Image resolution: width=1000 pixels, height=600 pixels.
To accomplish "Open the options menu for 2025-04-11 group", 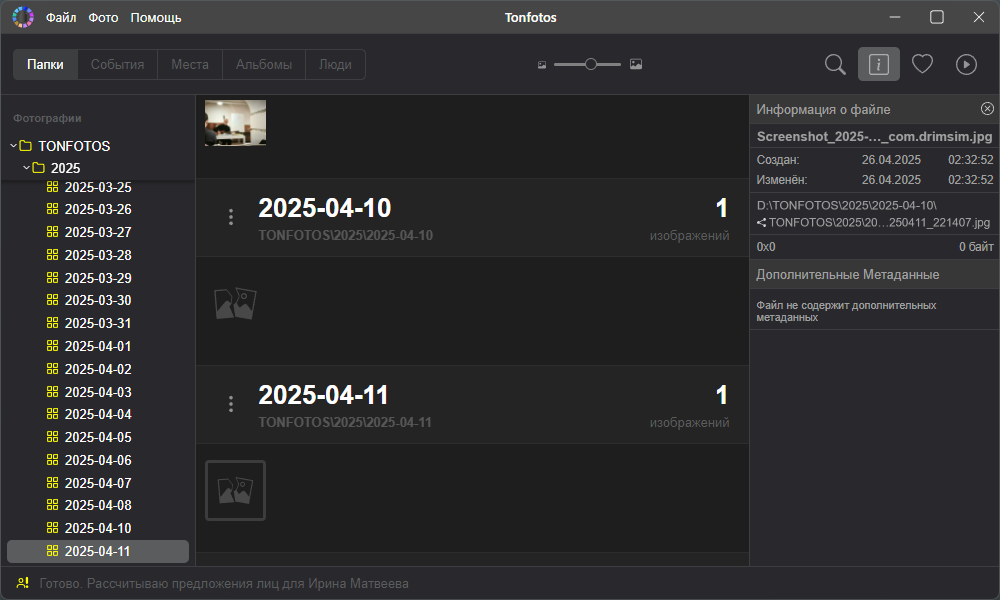I will (231, 404).
